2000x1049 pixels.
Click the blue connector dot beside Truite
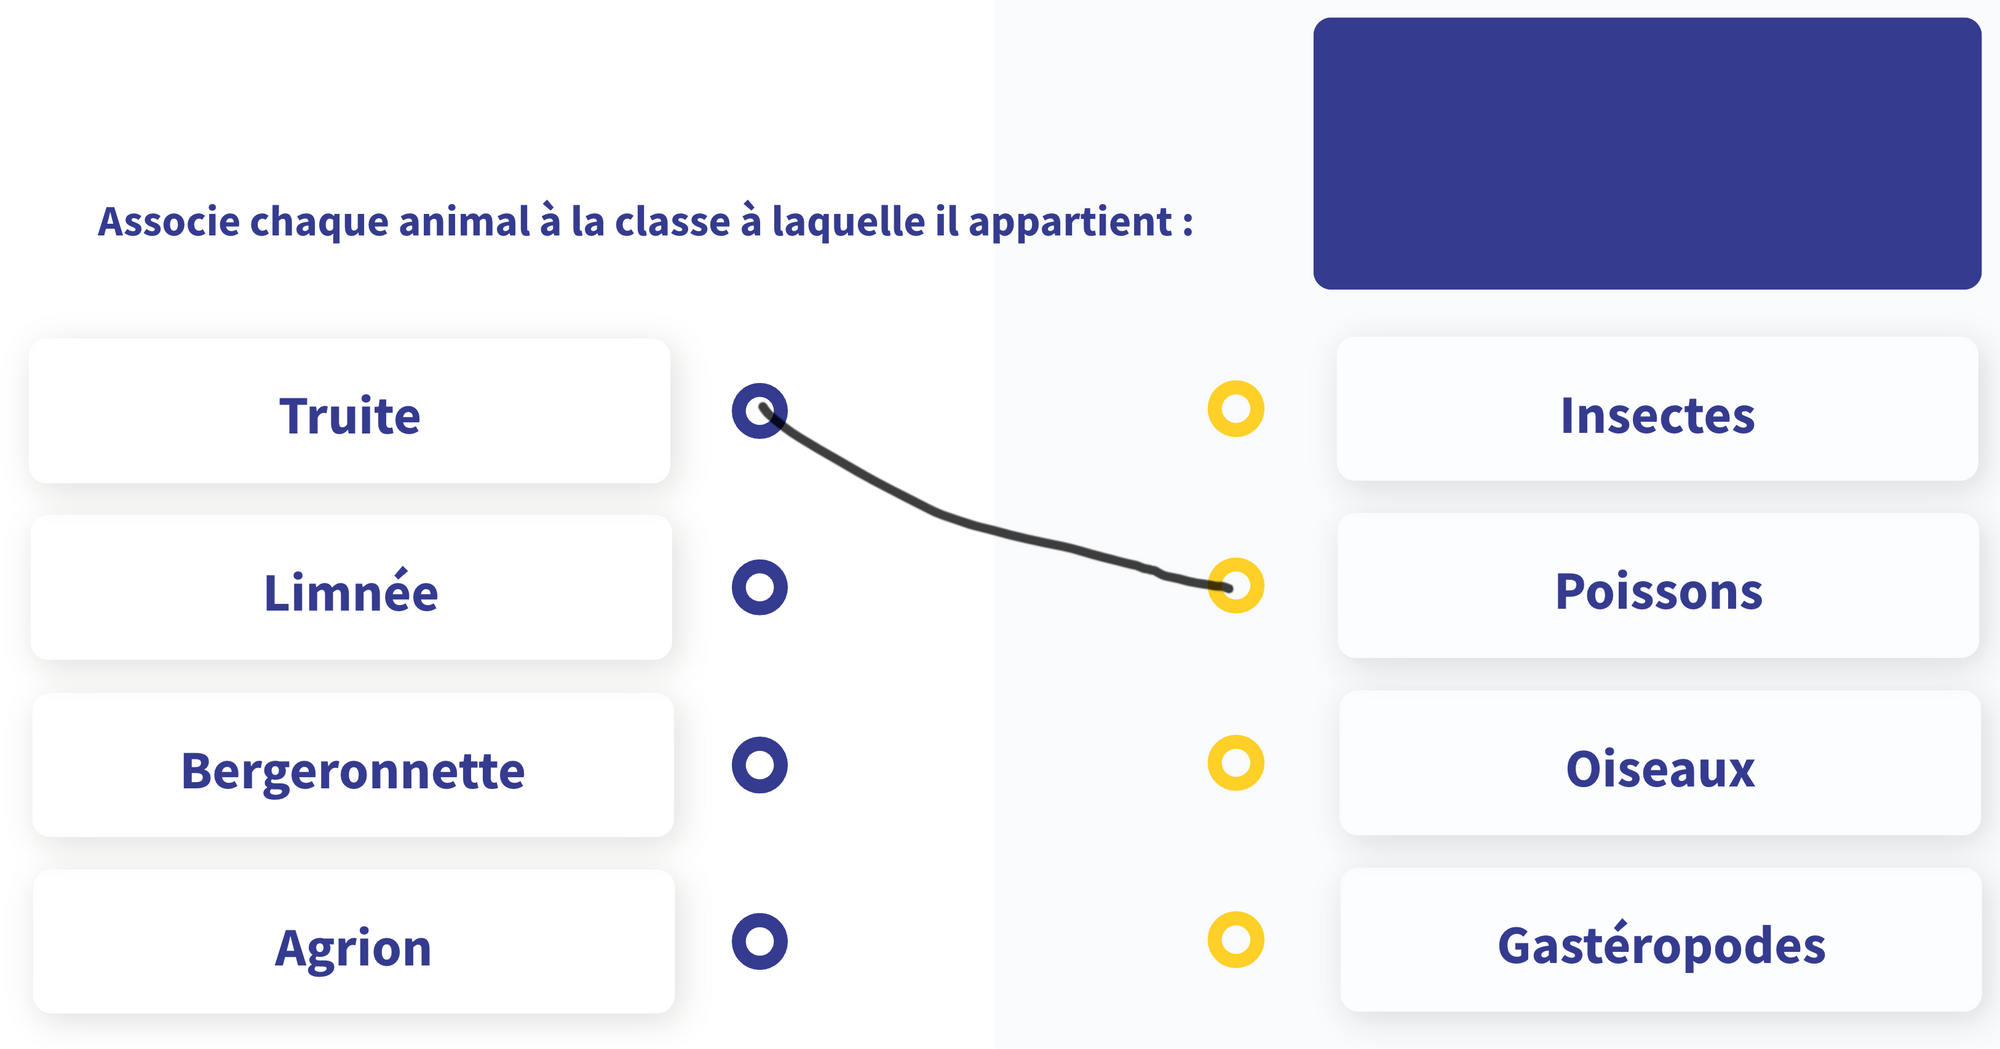(x=760, y=411)
